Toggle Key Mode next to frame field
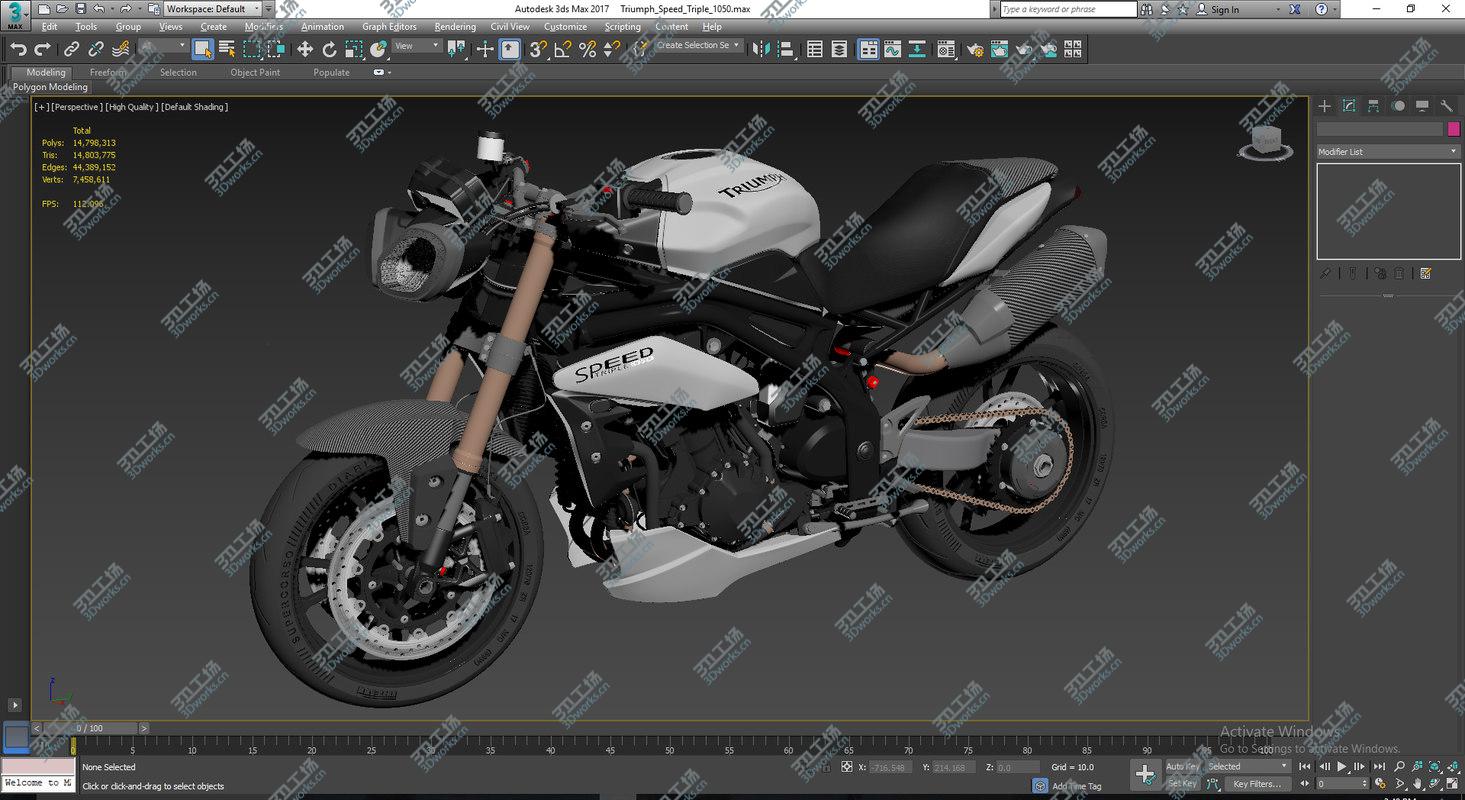Screen dimensions: 1465x800 (x=1304, y=784)
